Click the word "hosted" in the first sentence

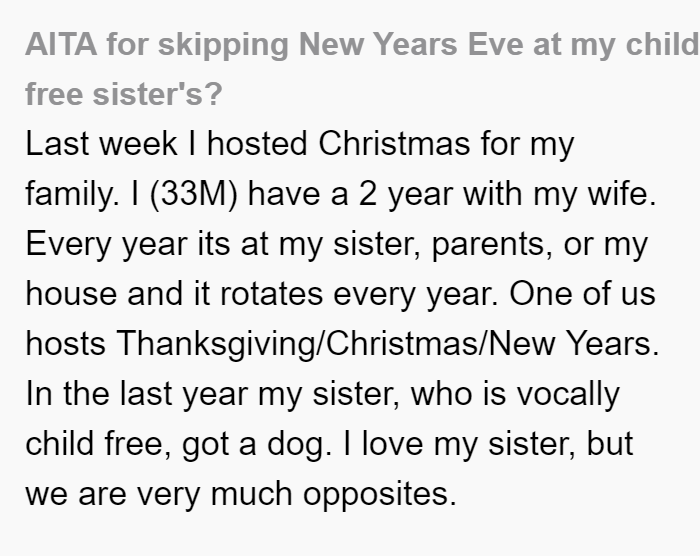[x=257, y=144]
